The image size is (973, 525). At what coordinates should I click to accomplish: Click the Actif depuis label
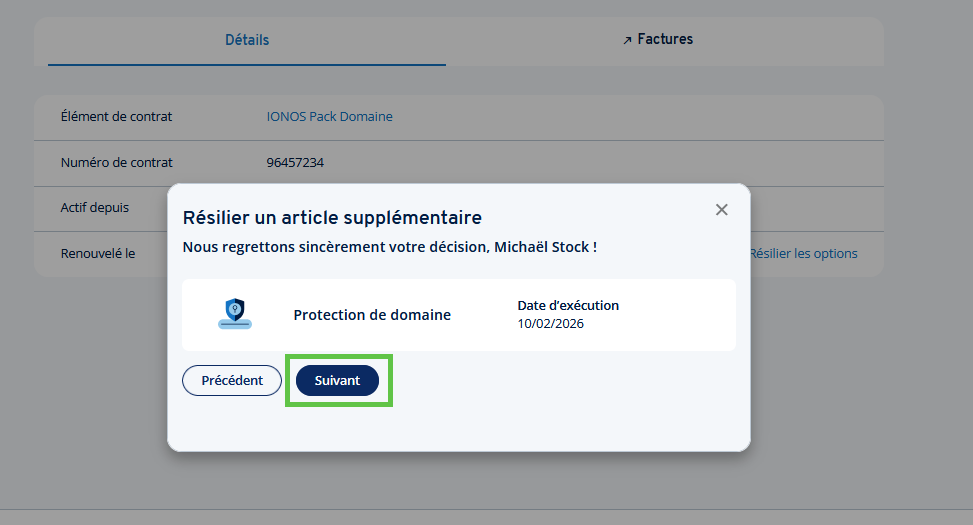click(95, 208)
